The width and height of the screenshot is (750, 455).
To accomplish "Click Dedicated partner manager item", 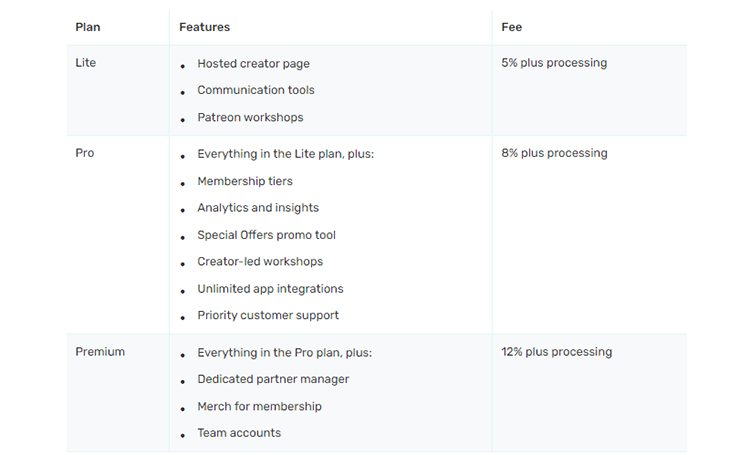I will click(273, 379).
